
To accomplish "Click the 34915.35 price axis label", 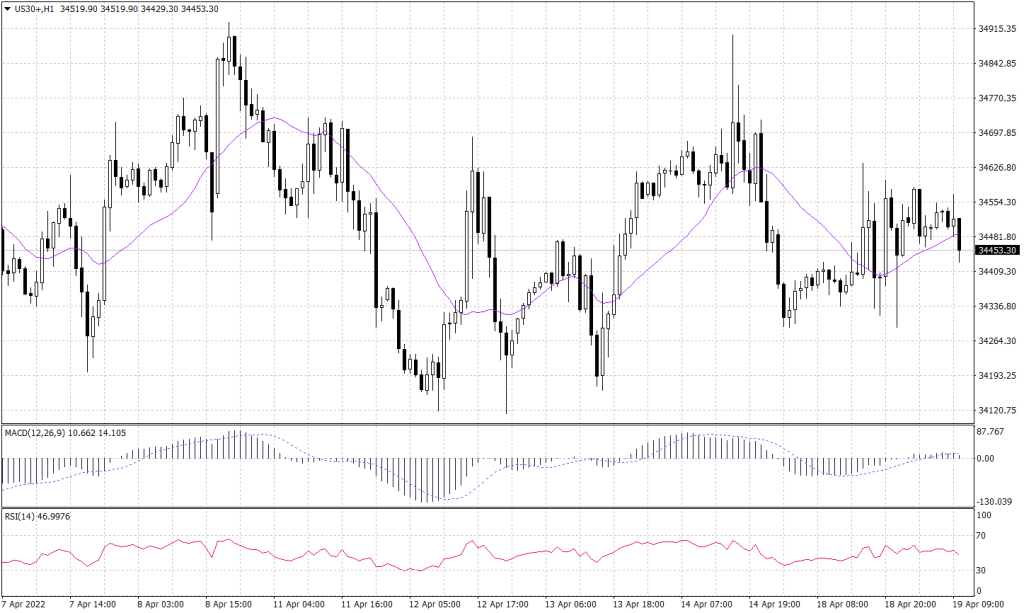I will pos(997,29).
